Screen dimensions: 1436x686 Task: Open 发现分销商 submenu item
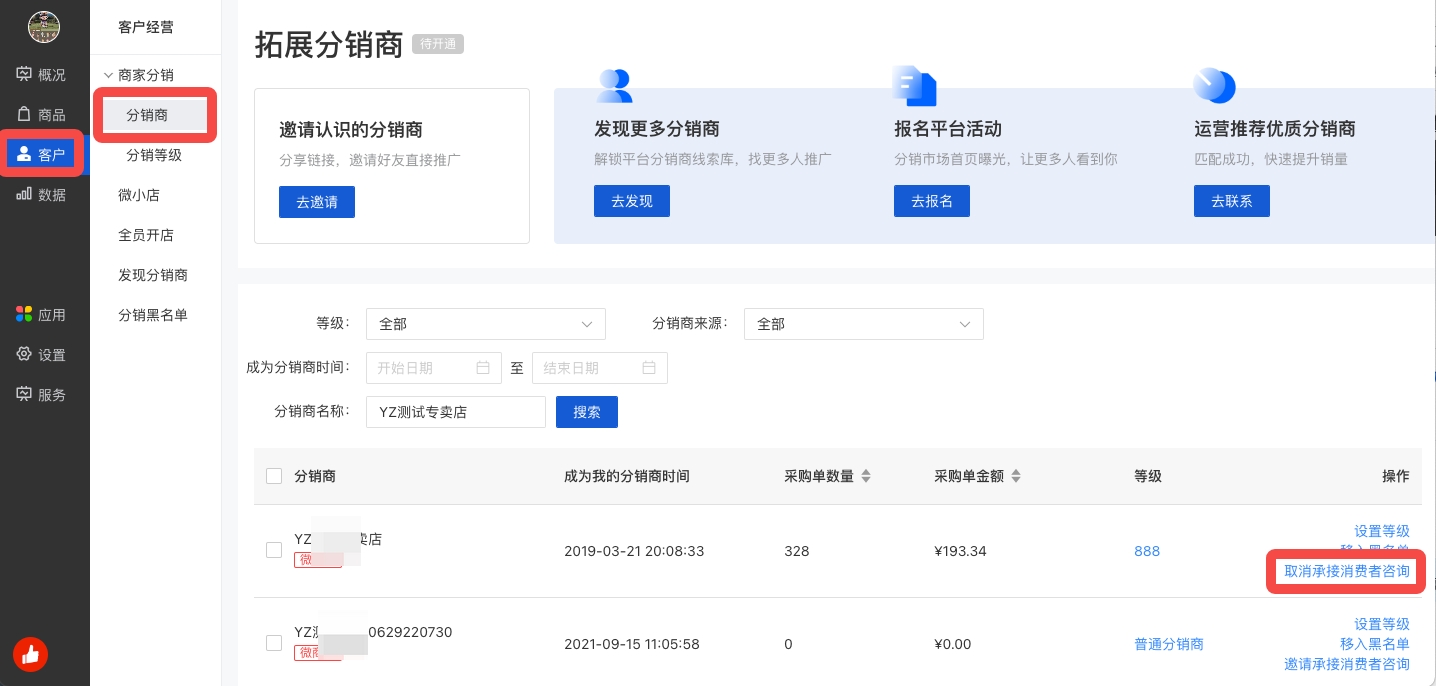coord(153,275)
